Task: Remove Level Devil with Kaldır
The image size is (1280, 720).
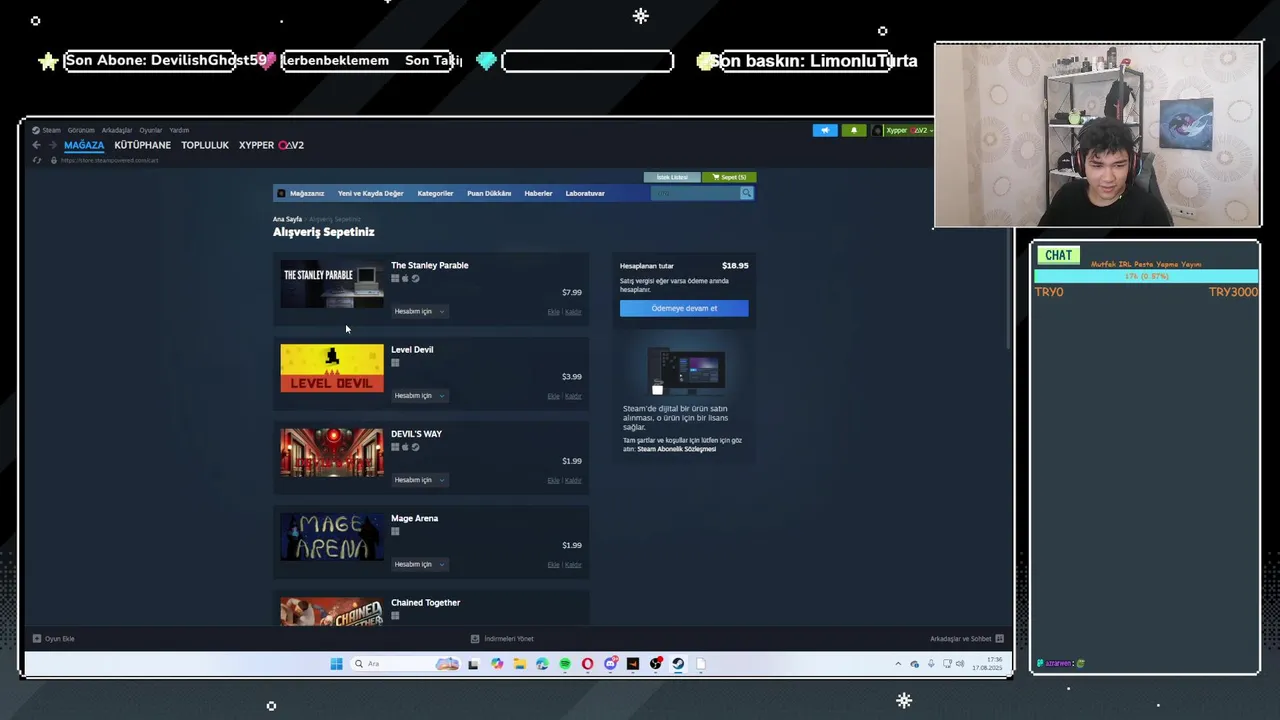Action: (573, 396)
